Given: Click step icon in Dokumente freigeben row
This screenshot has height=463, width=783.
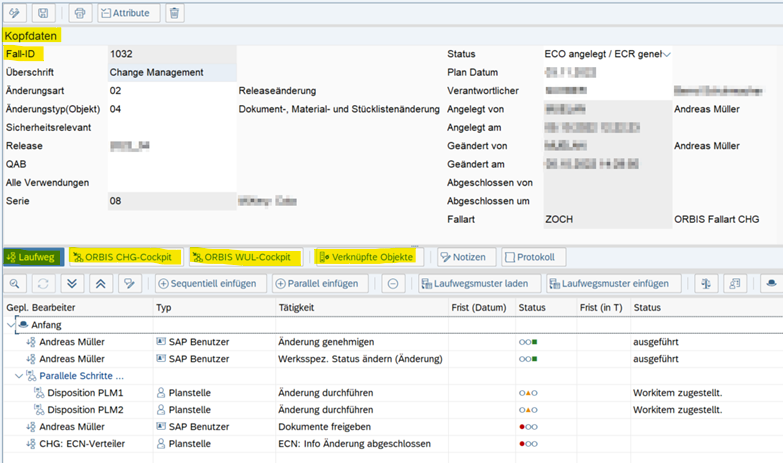Looking at the screenshot, I should point(31,427).
